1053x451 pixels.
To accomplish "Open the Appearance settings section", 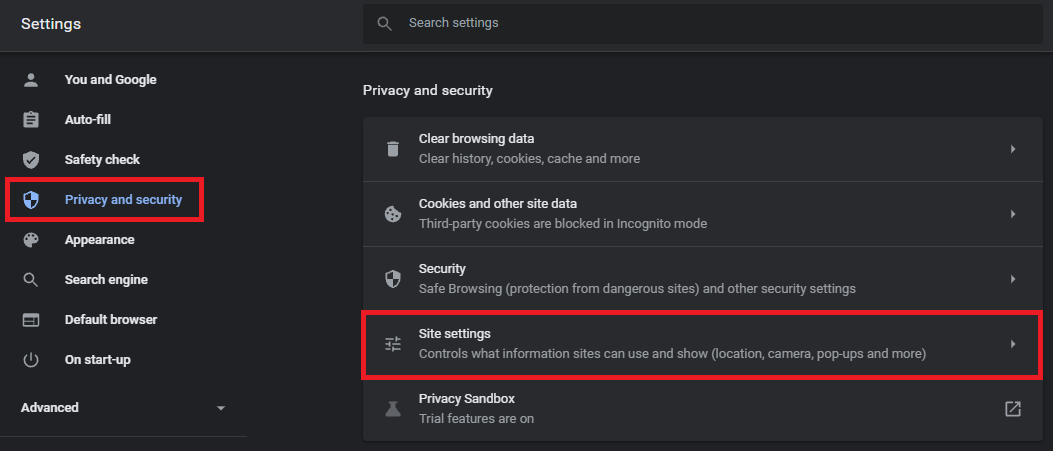I will pyautogui.click(x=99, y=240).
